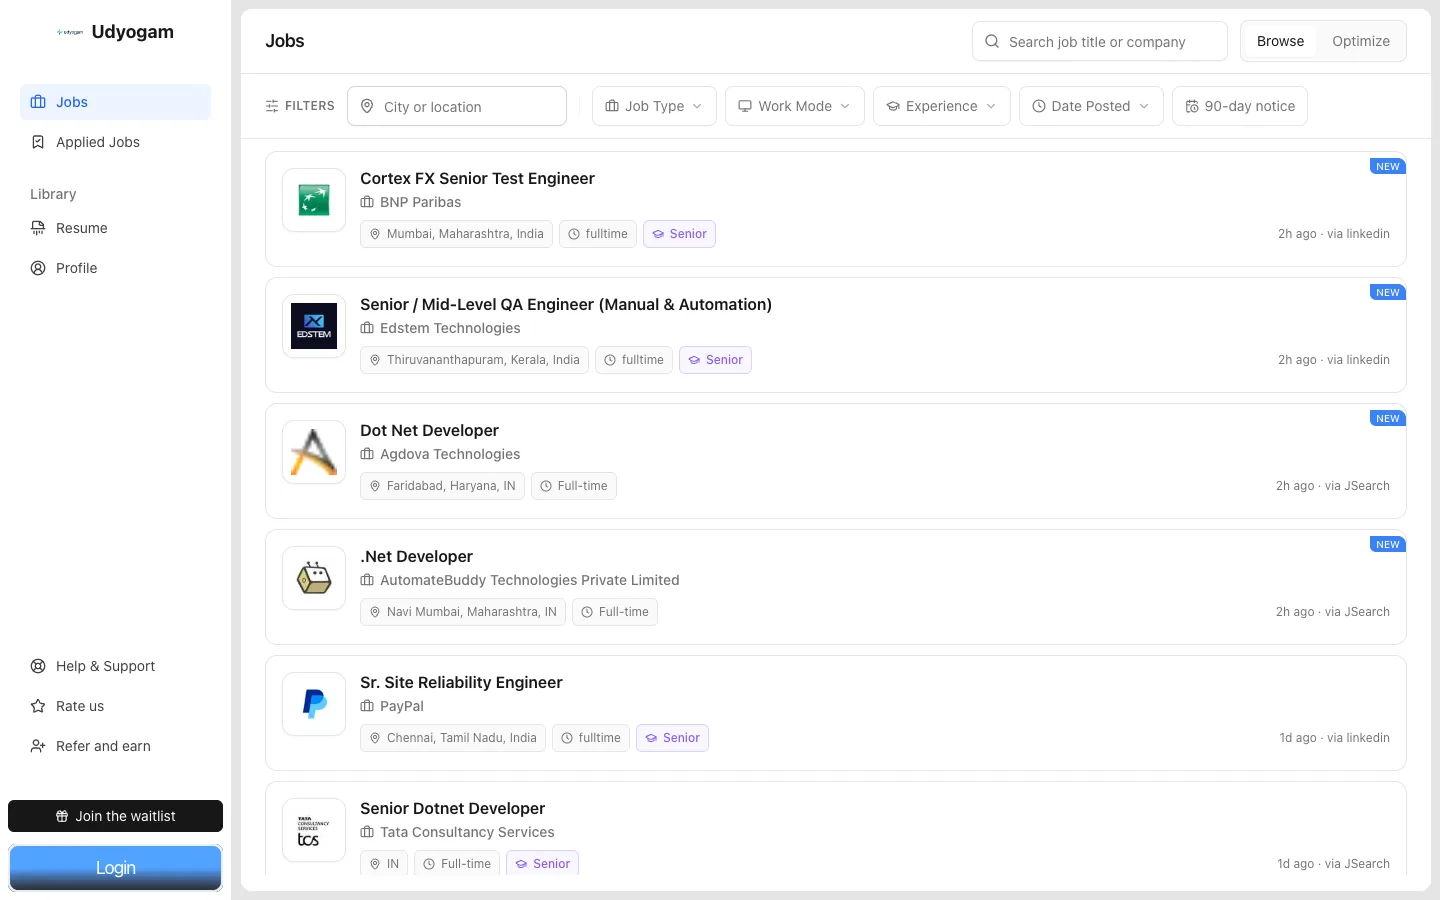Click the search magnifier icon

click(992, 41)
